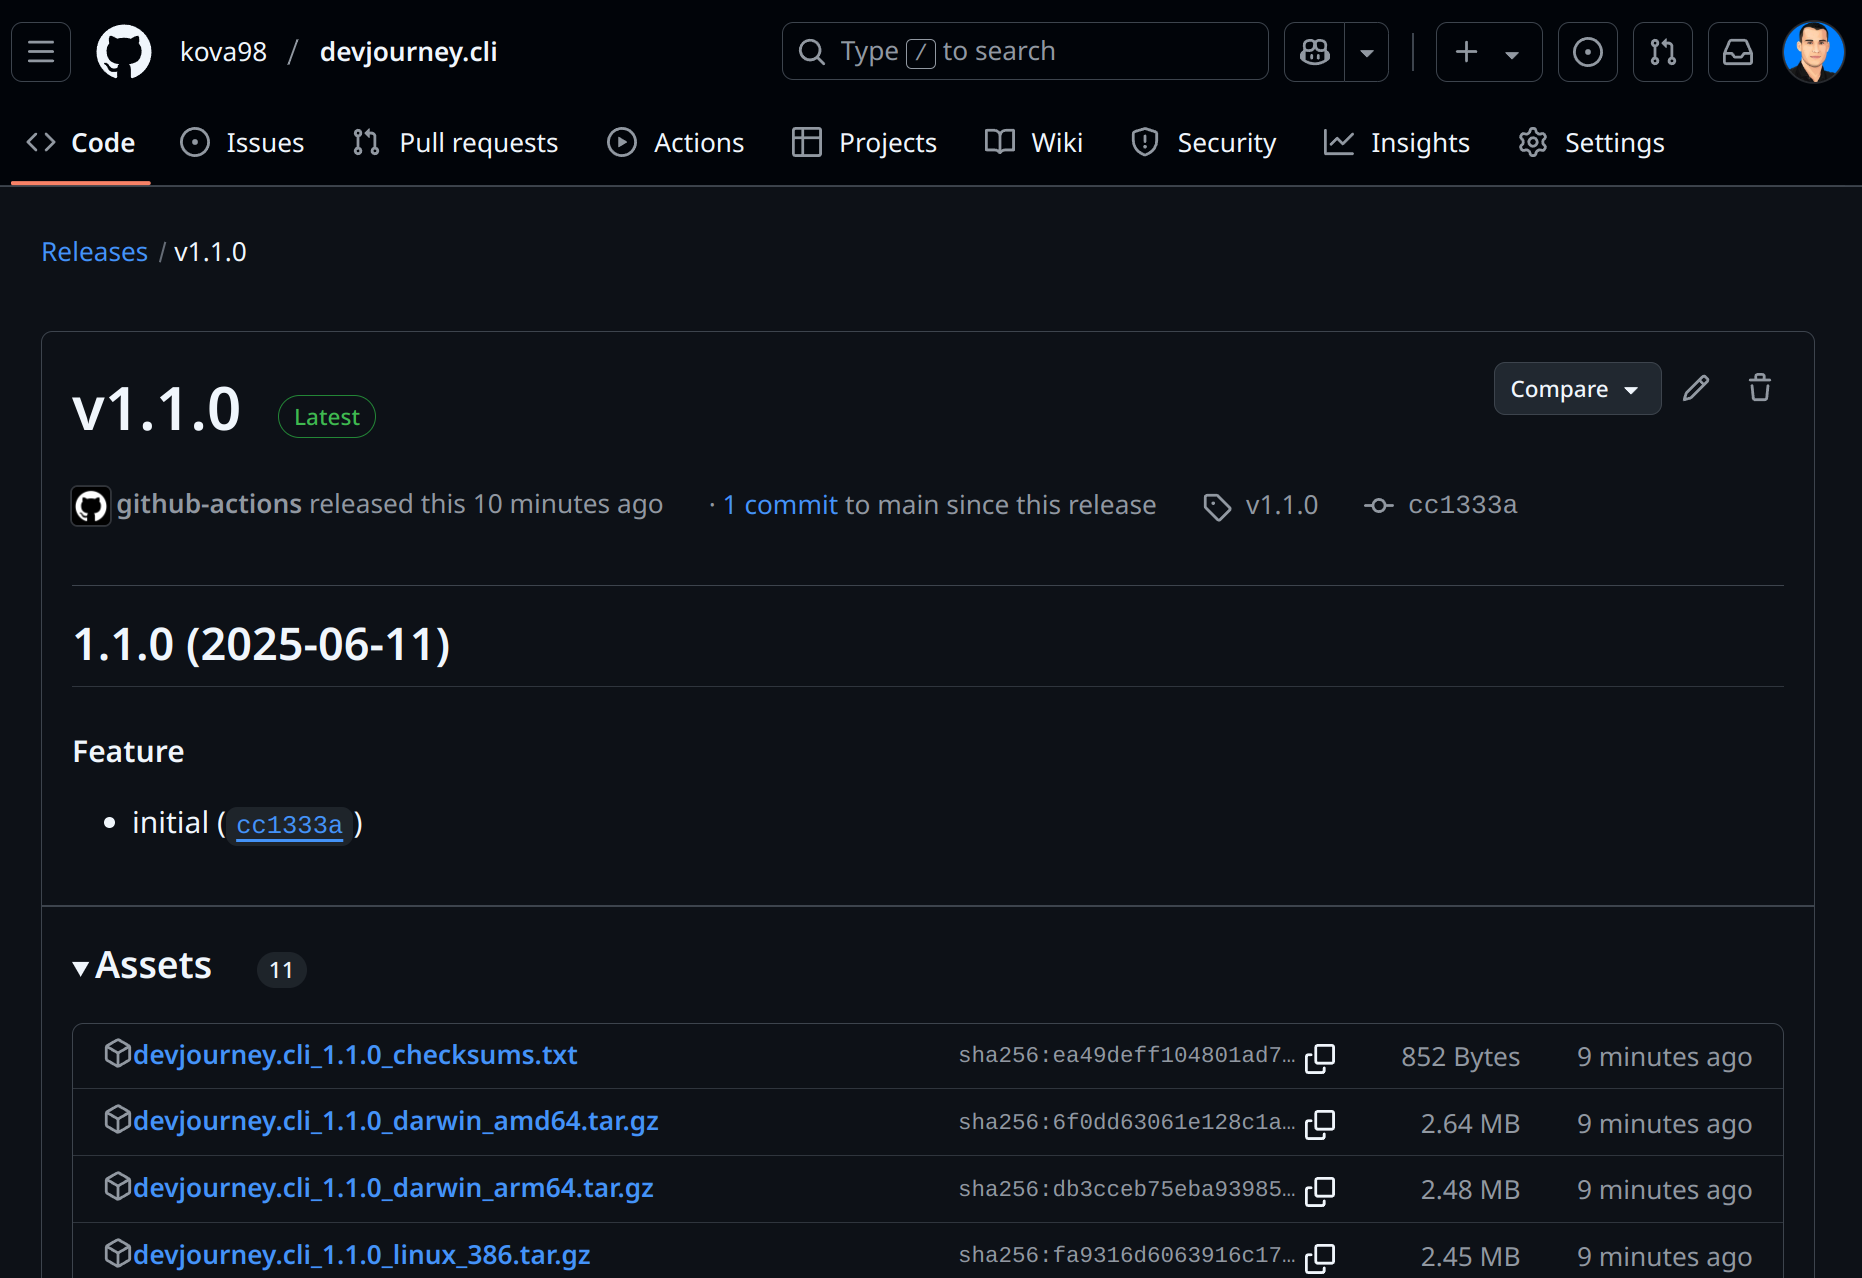Go to GitHub home via Octocat logo
The height and width of the screenshot is (1278, 1862).
click(124, 52)
